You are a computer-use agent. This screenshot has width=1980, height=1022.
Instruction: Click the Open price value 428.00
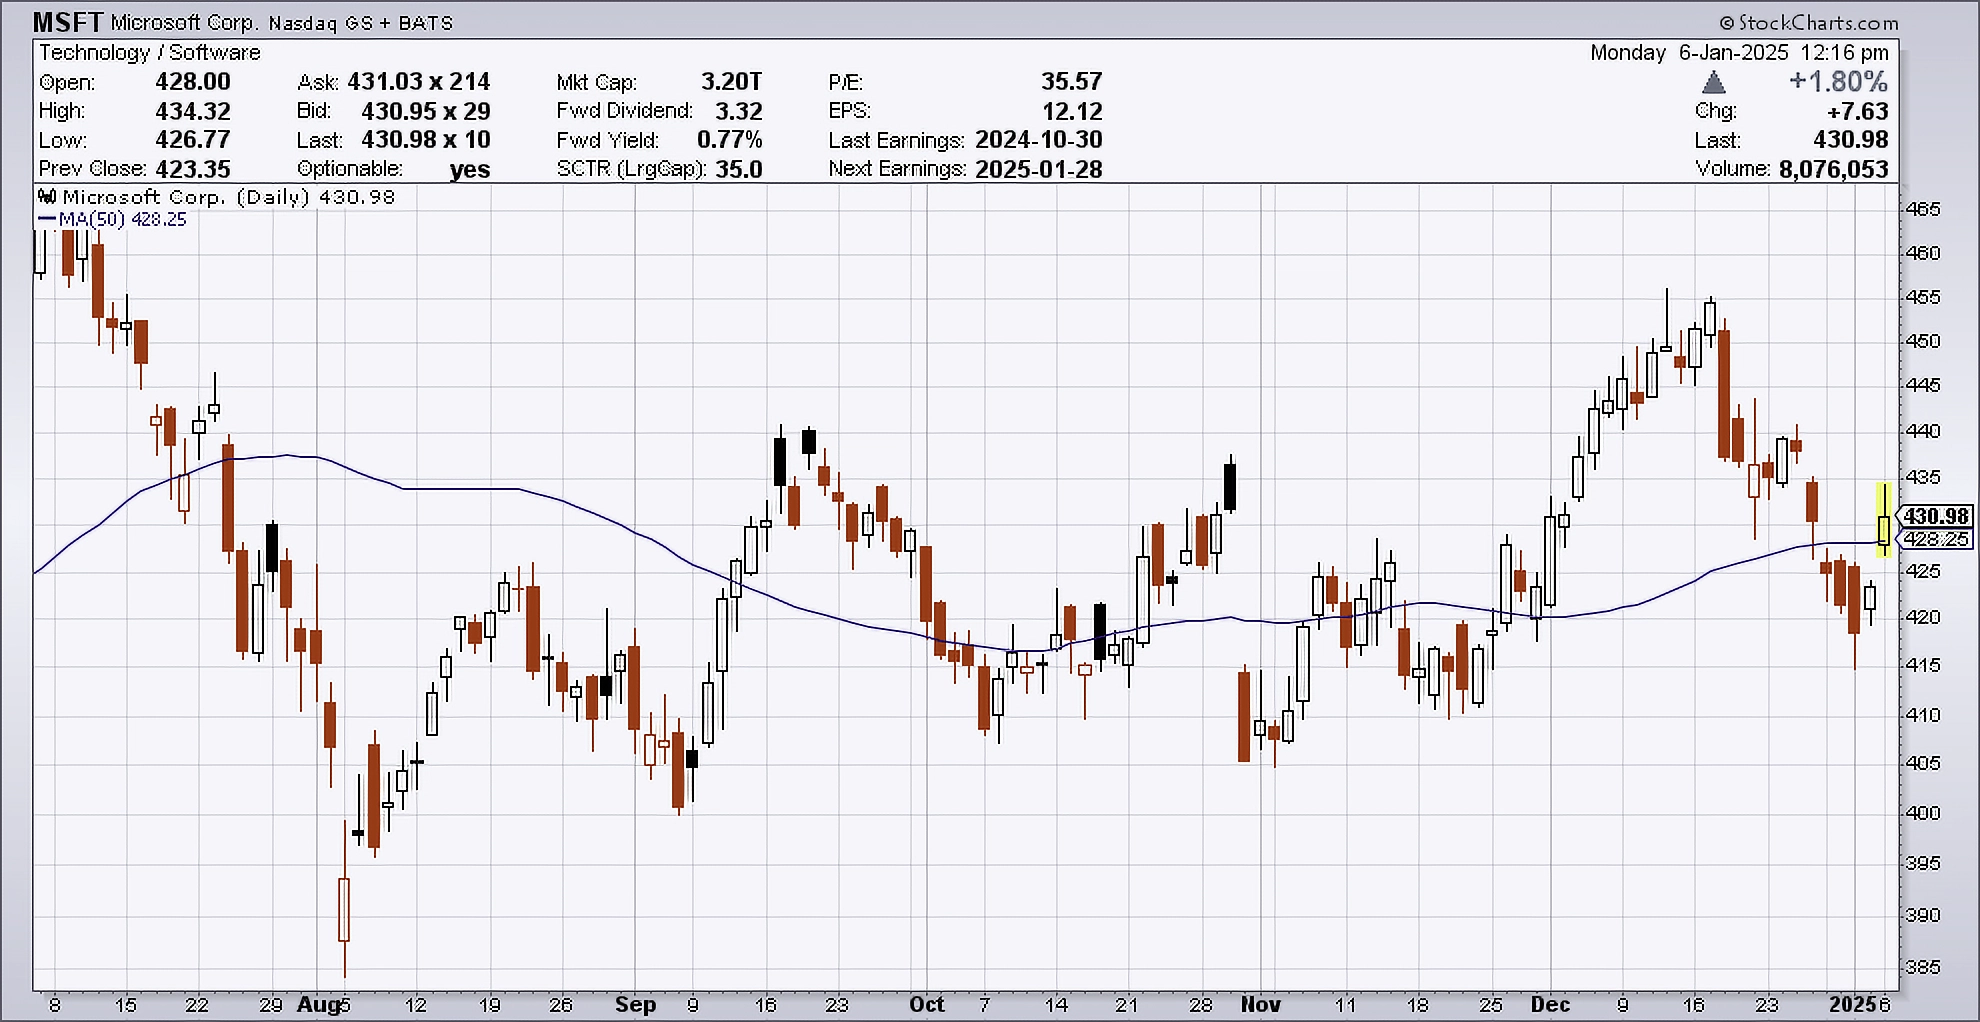pos(193,82)
